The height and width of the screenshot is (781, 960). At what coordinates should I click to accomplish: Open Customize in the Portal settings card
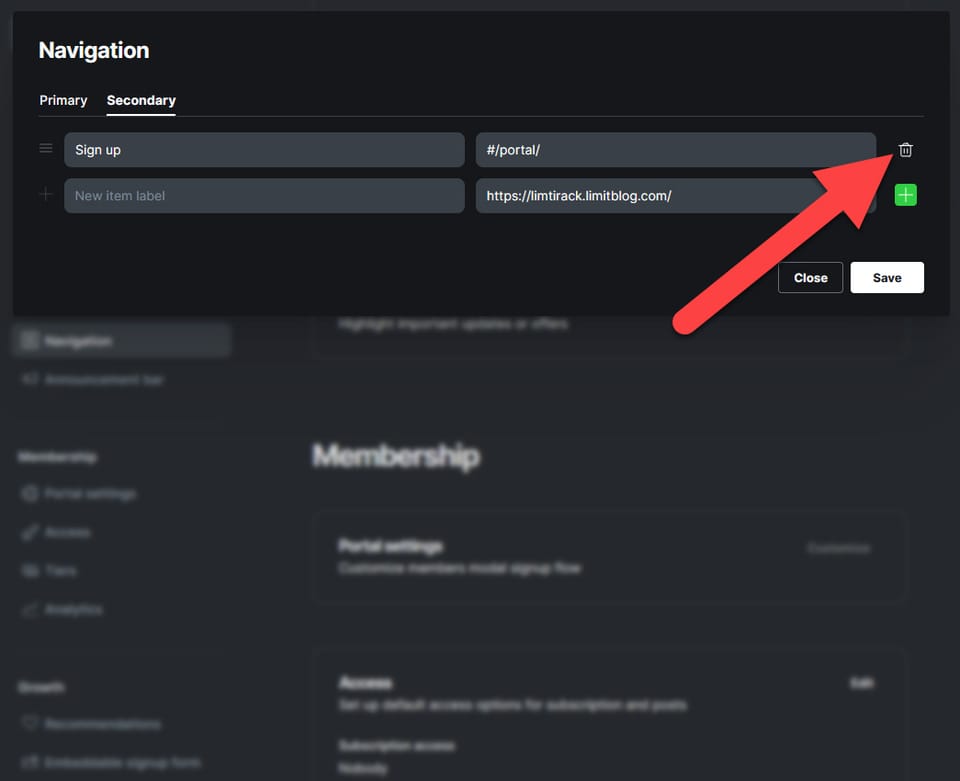(x=838, y=548)
